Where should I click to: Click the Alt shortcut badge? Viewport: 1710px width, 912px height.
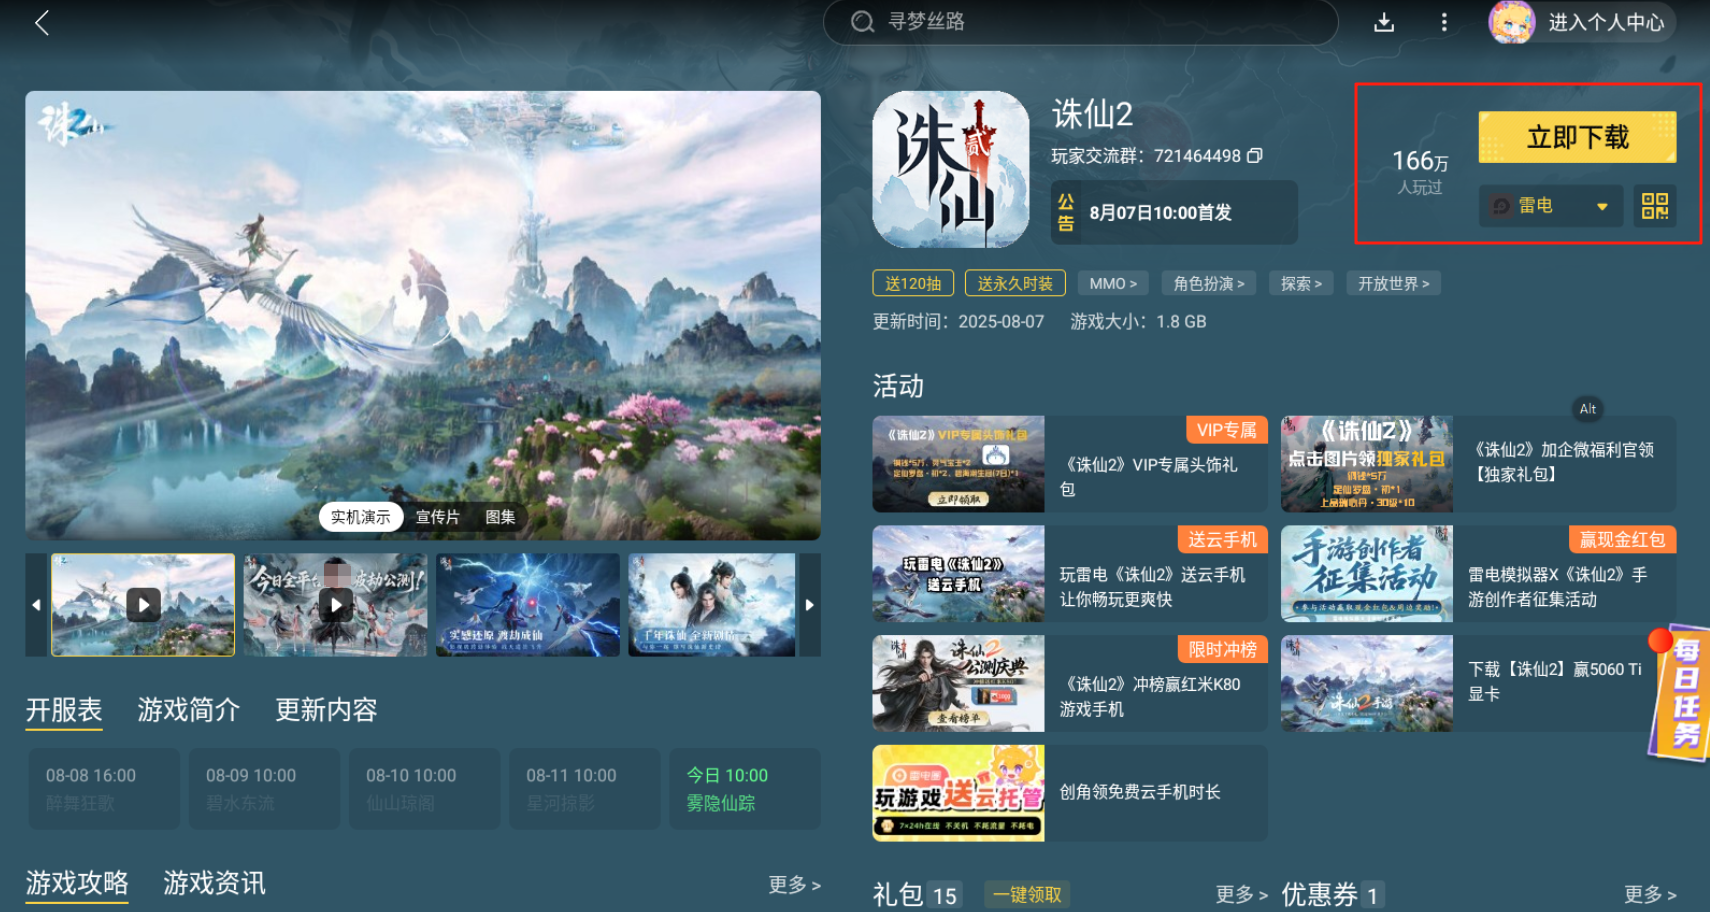coord(1587,409)
